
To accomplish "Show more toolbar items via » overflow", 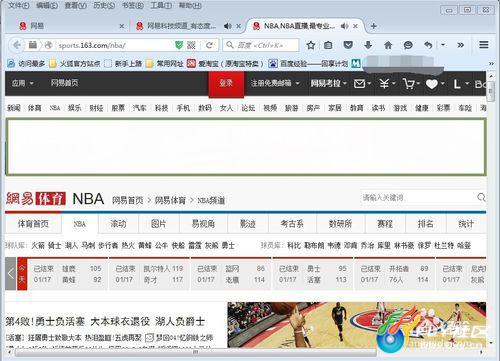I will pos(461,45).
